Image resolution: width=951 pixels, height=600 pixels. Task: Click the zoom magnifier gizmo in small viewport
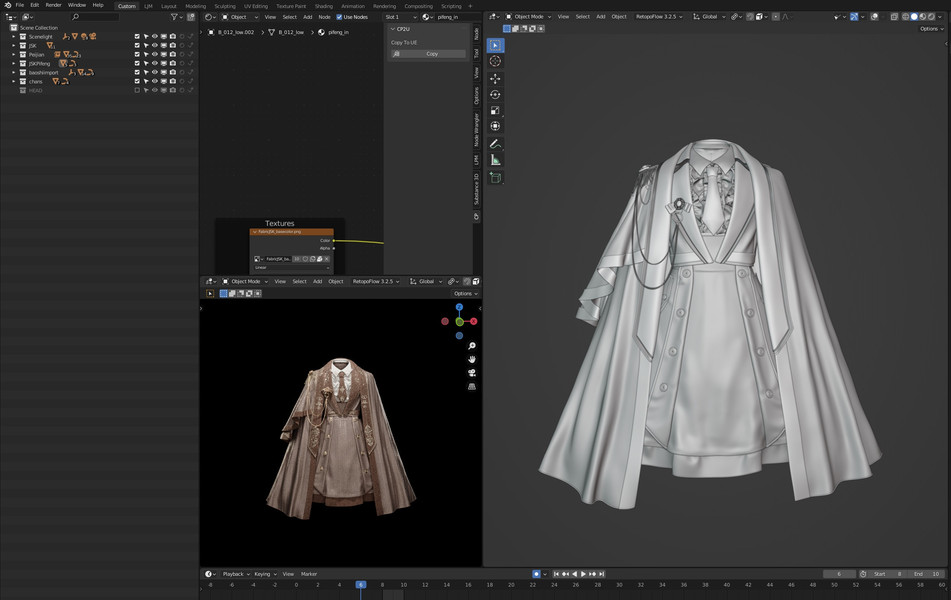pyautogui.click(x=471, y=346)
